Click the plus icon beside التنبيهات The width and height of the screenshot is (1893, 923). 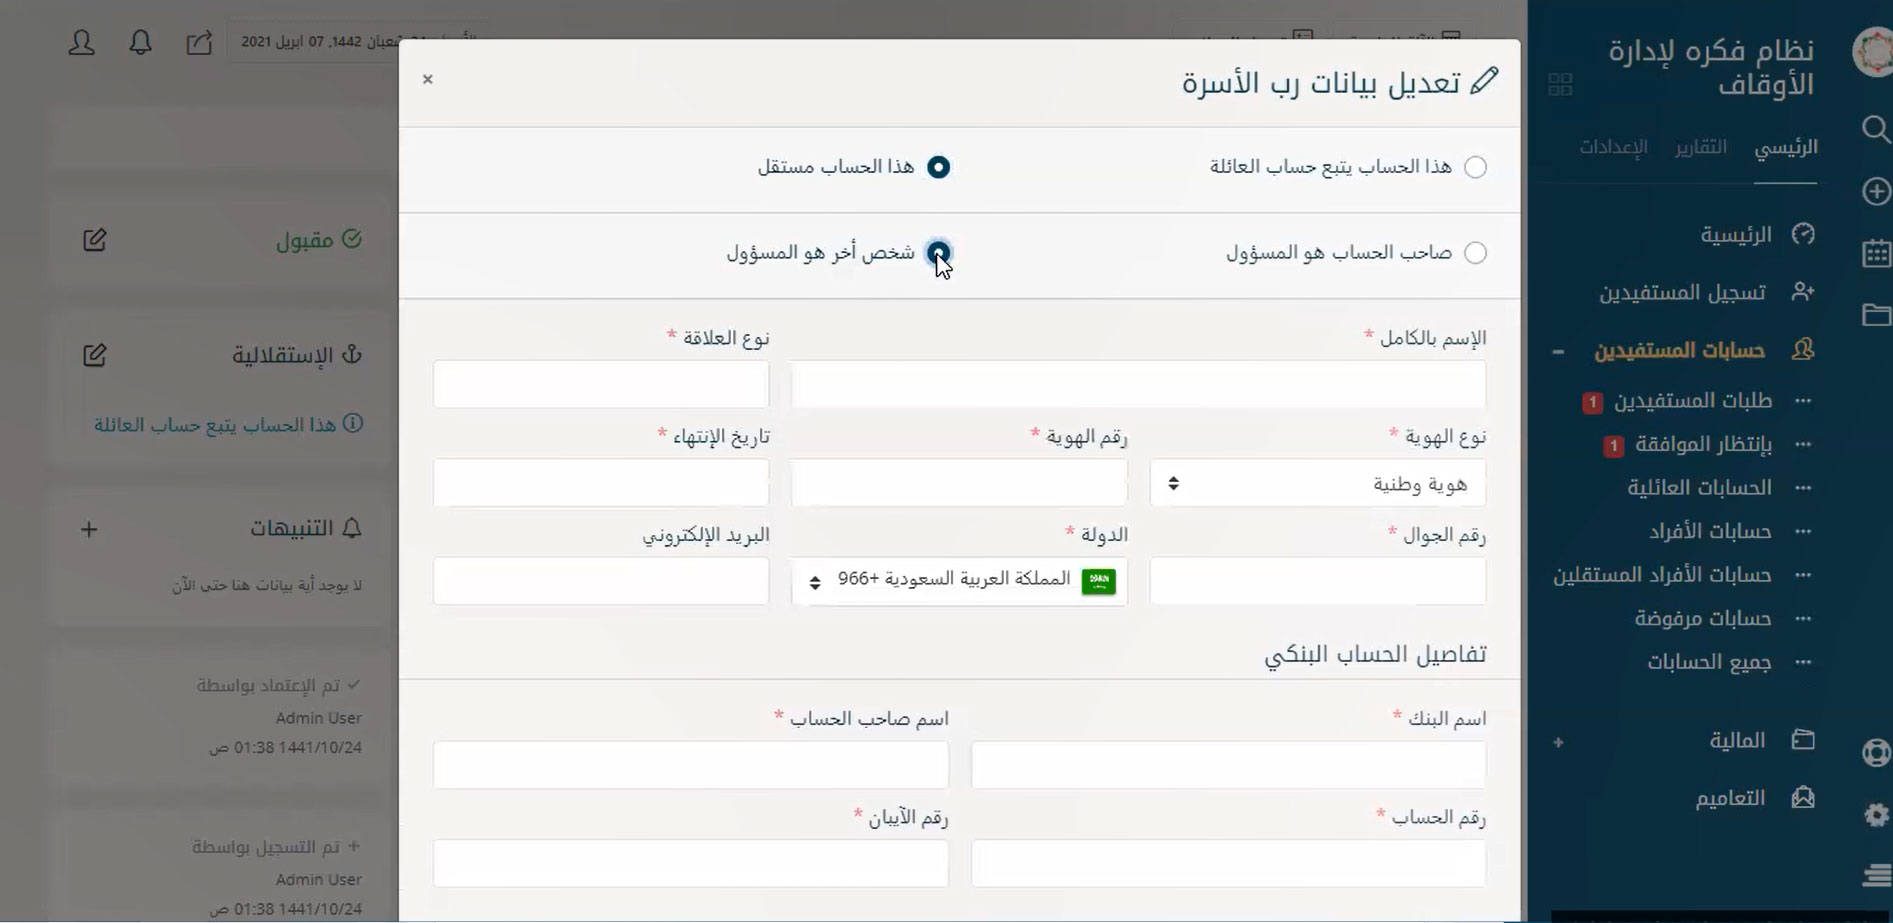click(x=89, y=529)
